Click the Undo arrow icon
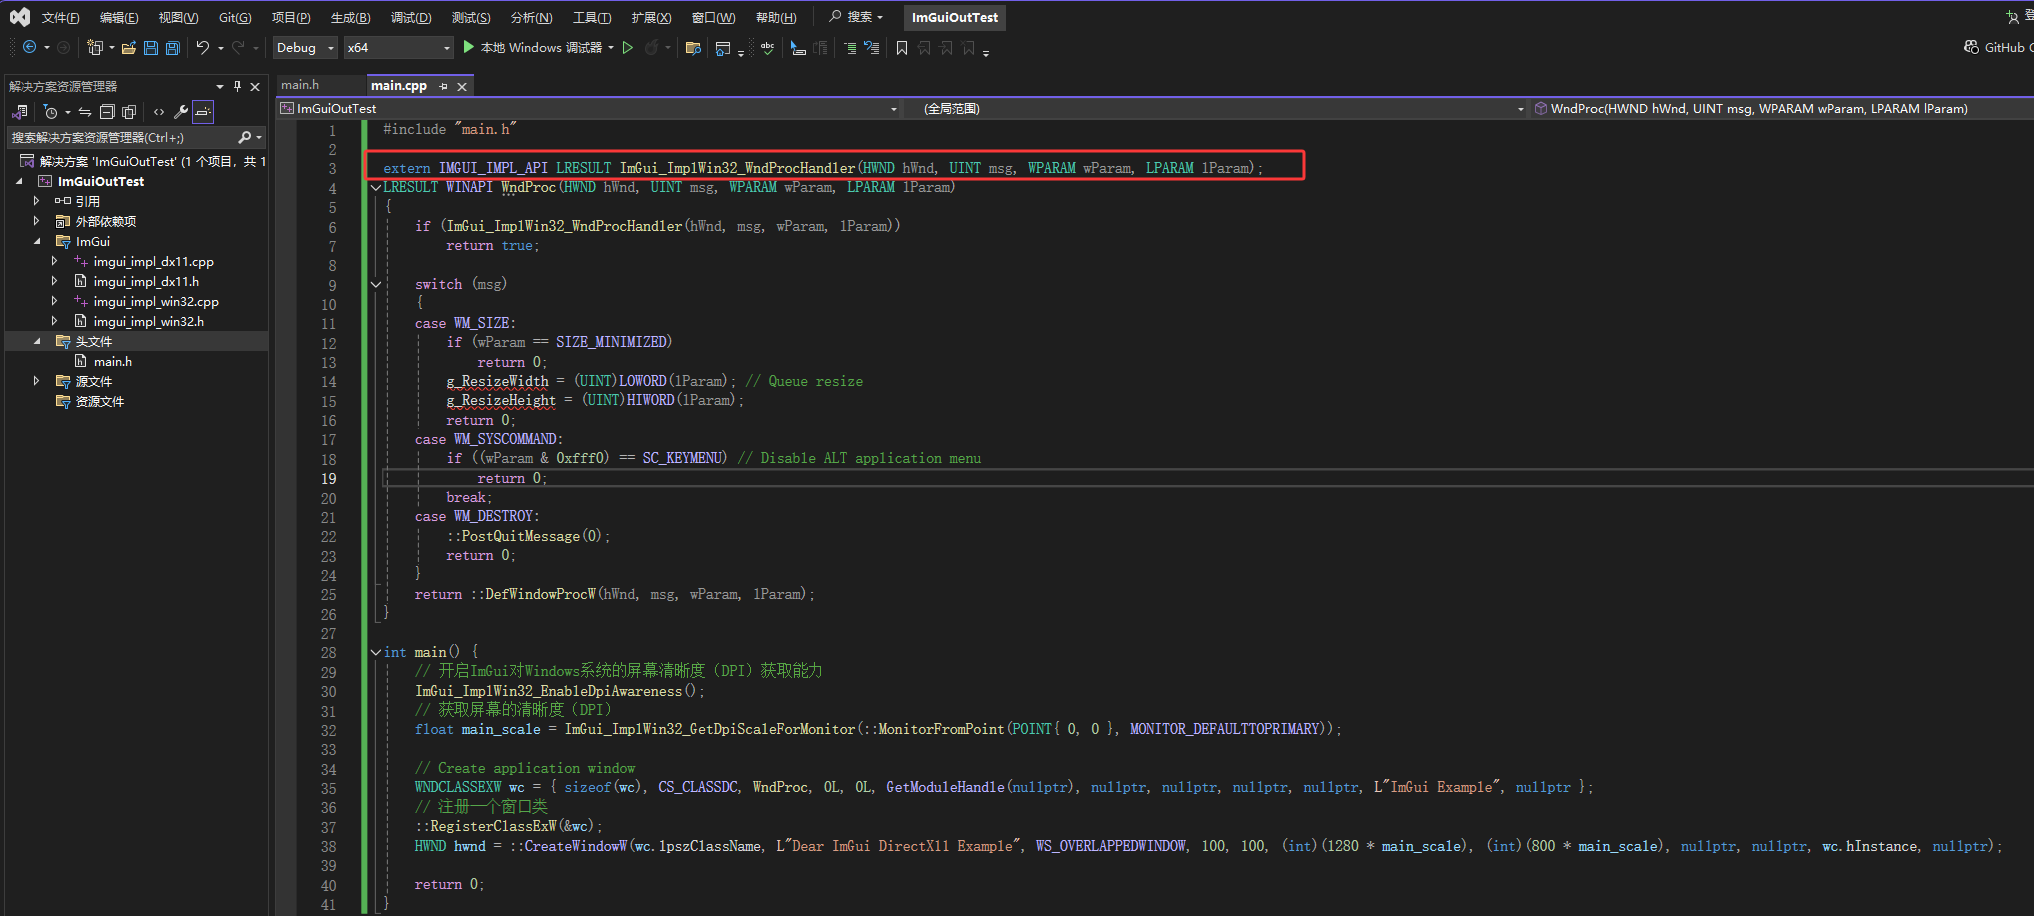The width and height of the screenshot is (2034, 916). tap(203, 47)
